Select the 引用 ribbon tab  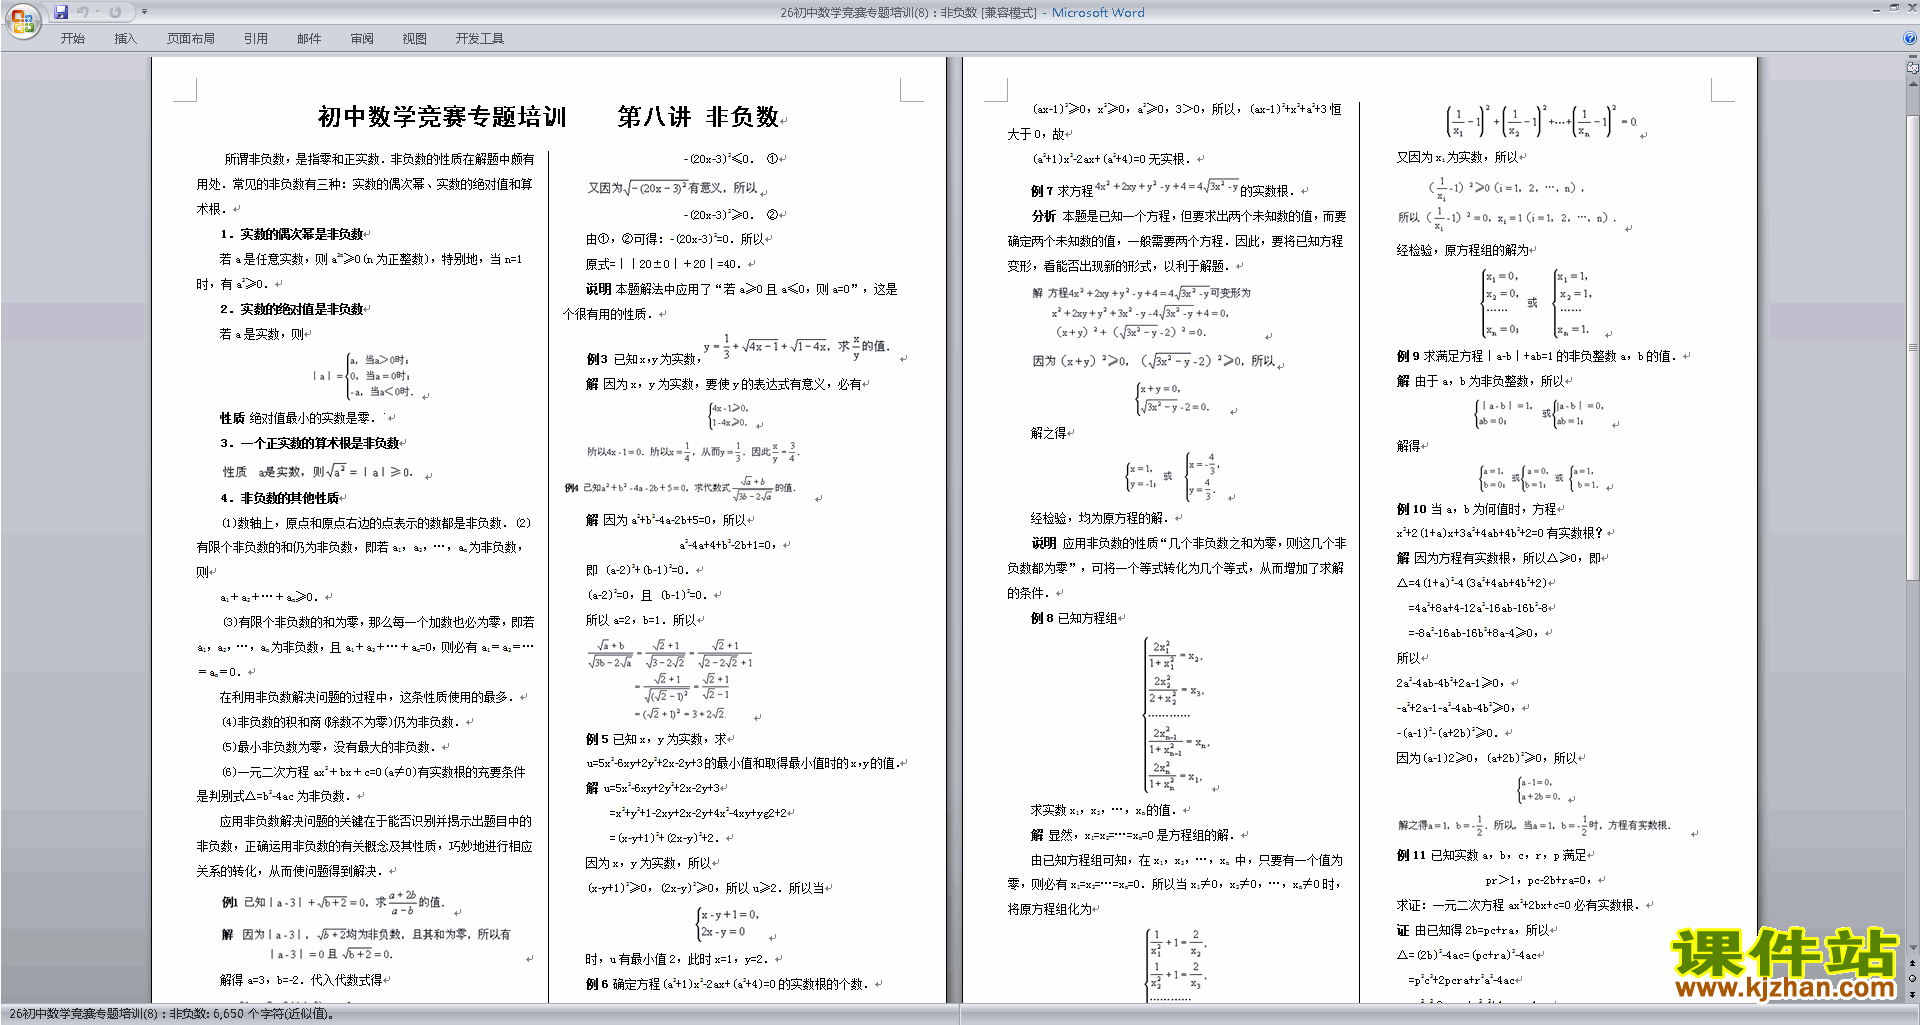click(x=255, y=39)
